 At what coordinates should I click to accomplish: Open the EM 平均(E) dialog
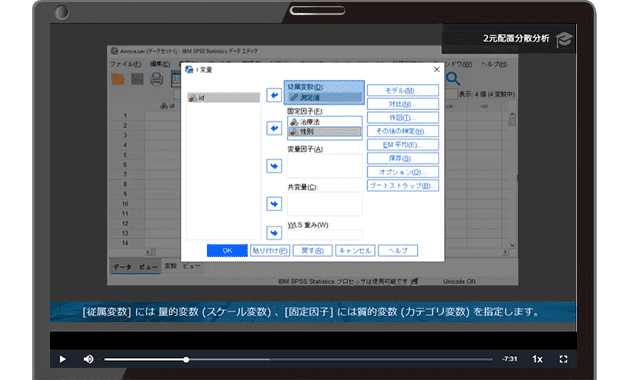tap(403, 145)
